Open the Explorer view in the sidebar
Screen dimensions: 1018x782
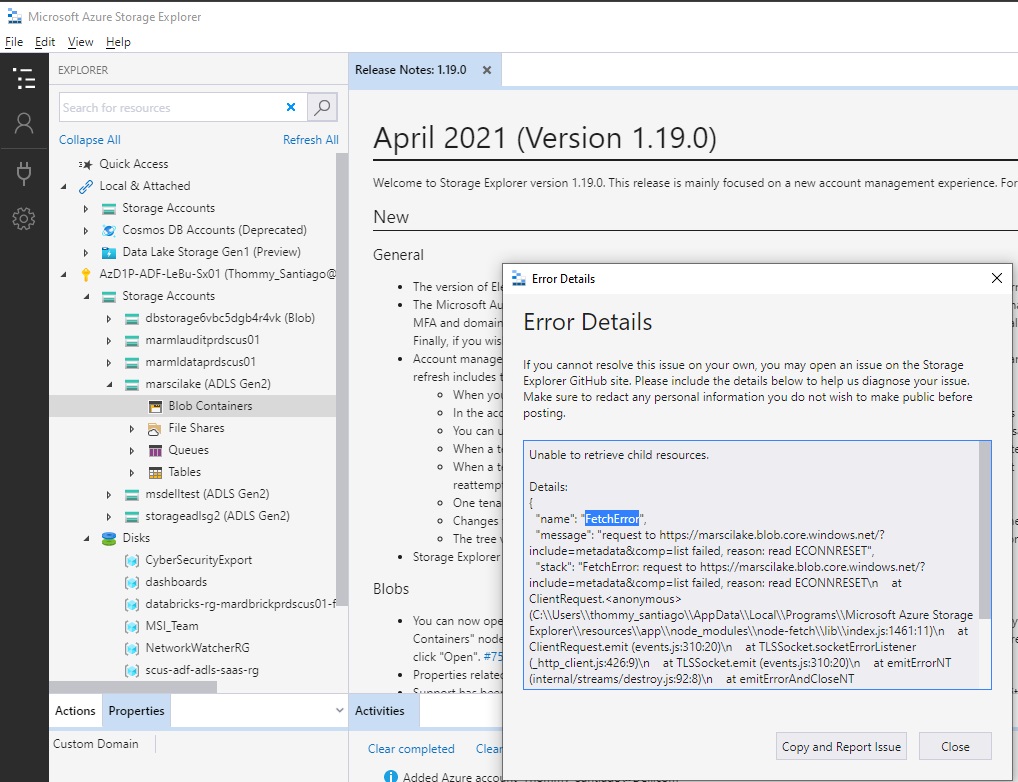pyautogui.click(x=24, y=78)
